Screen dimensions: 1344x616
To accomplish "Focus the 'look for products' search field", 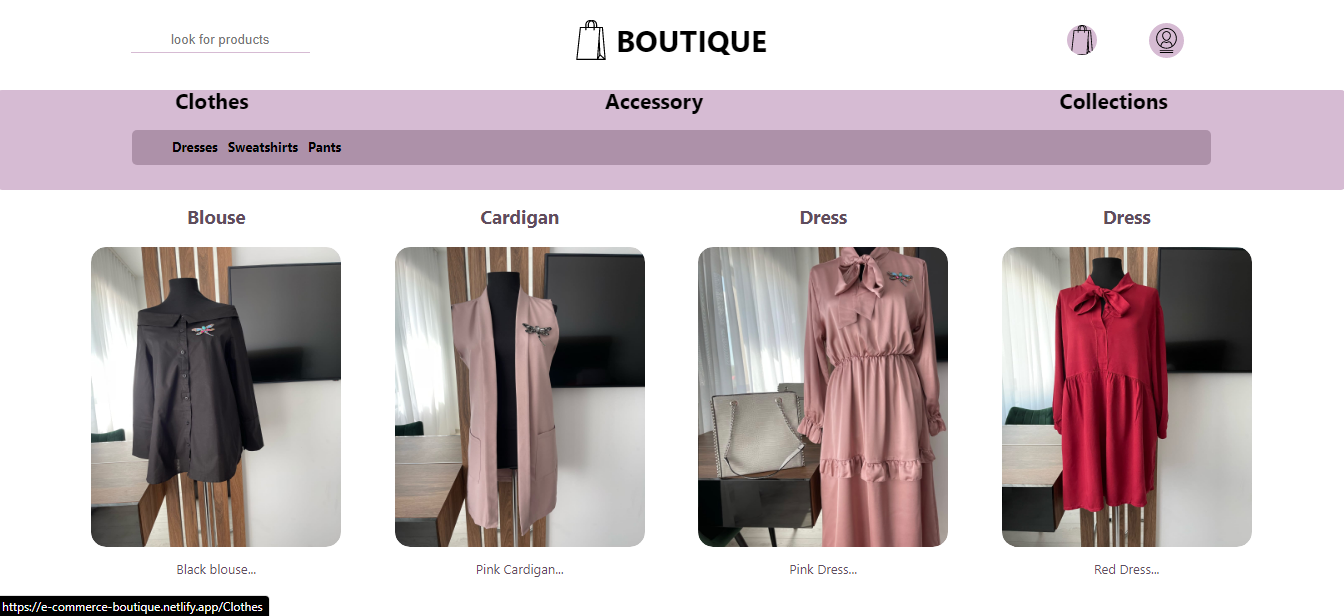I will tap(220, 40).
